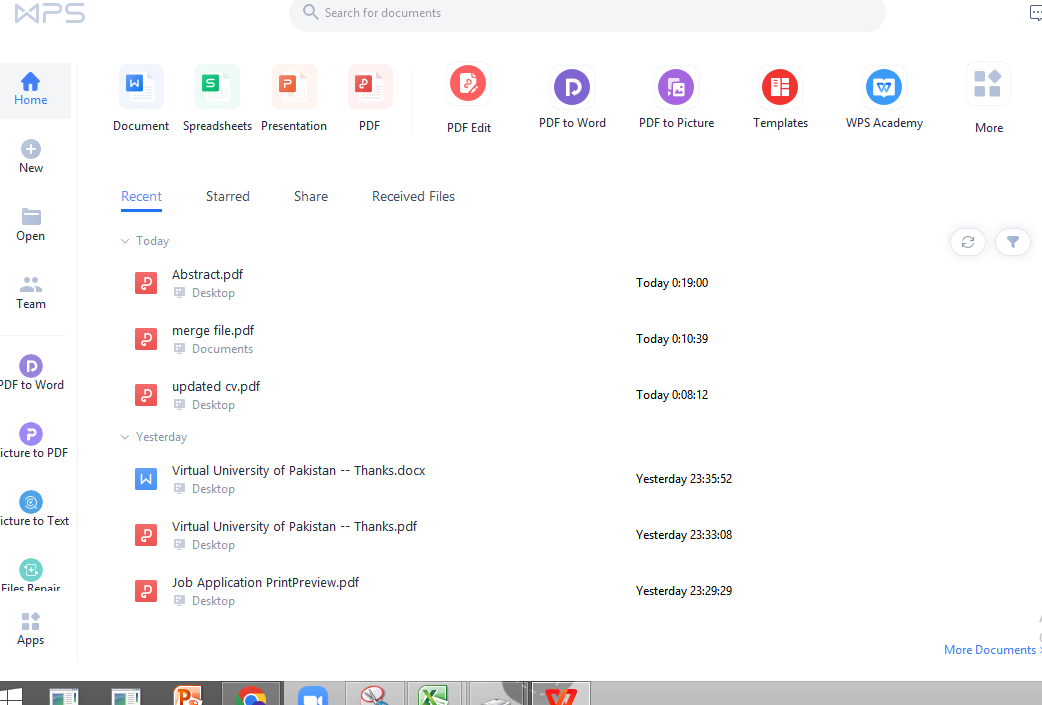Open the filter options for recent documents

click(1012, 241)
